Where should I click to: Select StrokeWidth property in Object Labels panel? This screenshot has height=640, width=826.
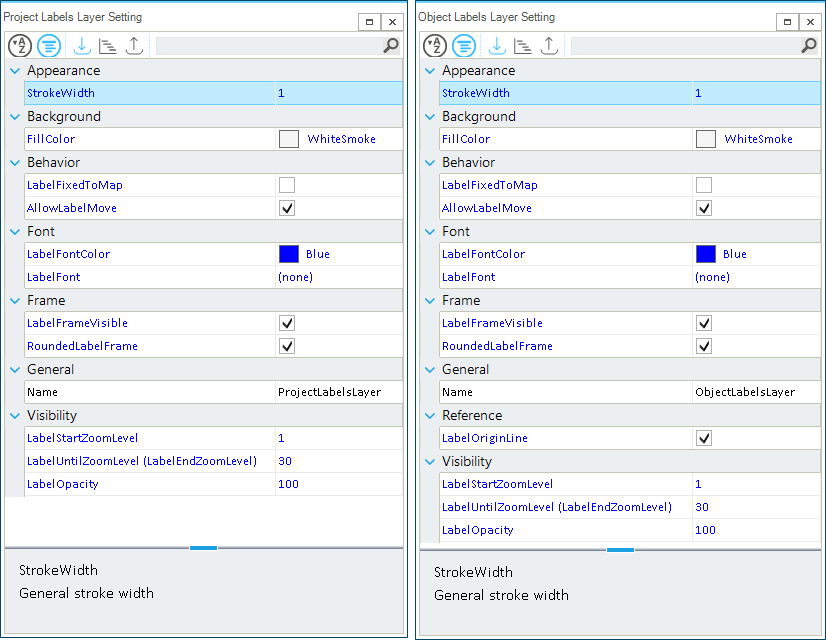[x=476, y=93]
